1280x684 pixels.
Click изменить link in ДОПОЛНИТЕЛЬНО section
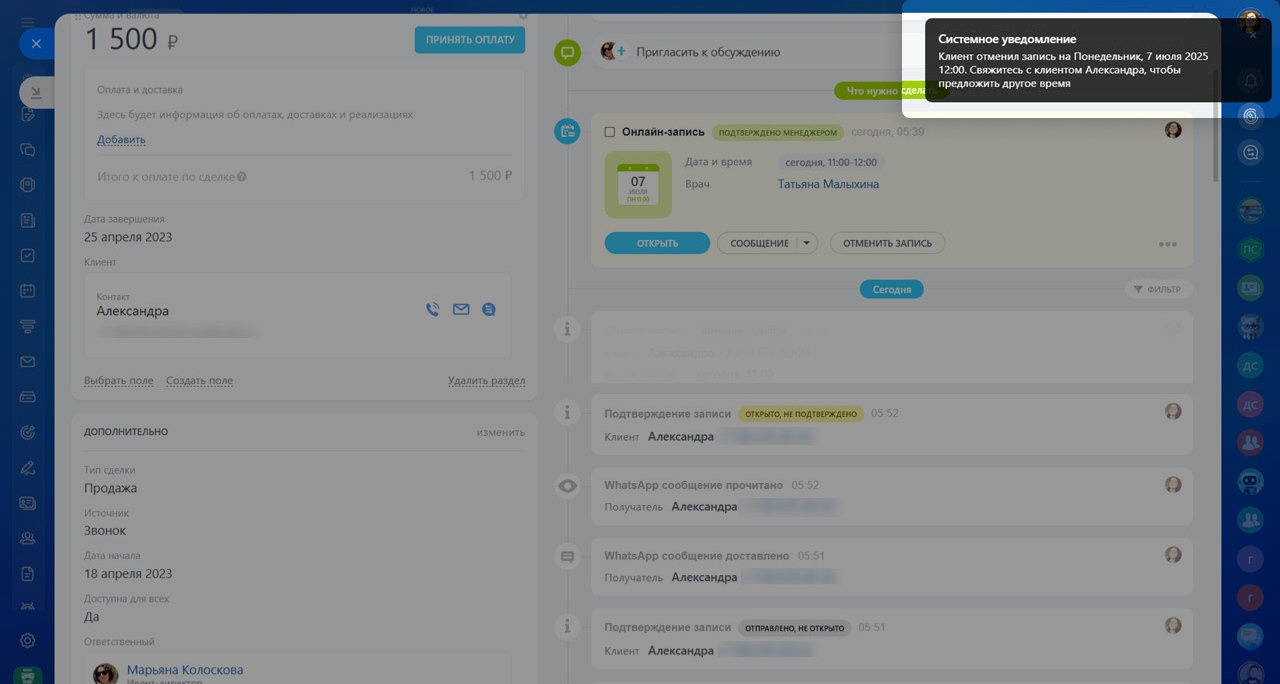click(500, 432)
